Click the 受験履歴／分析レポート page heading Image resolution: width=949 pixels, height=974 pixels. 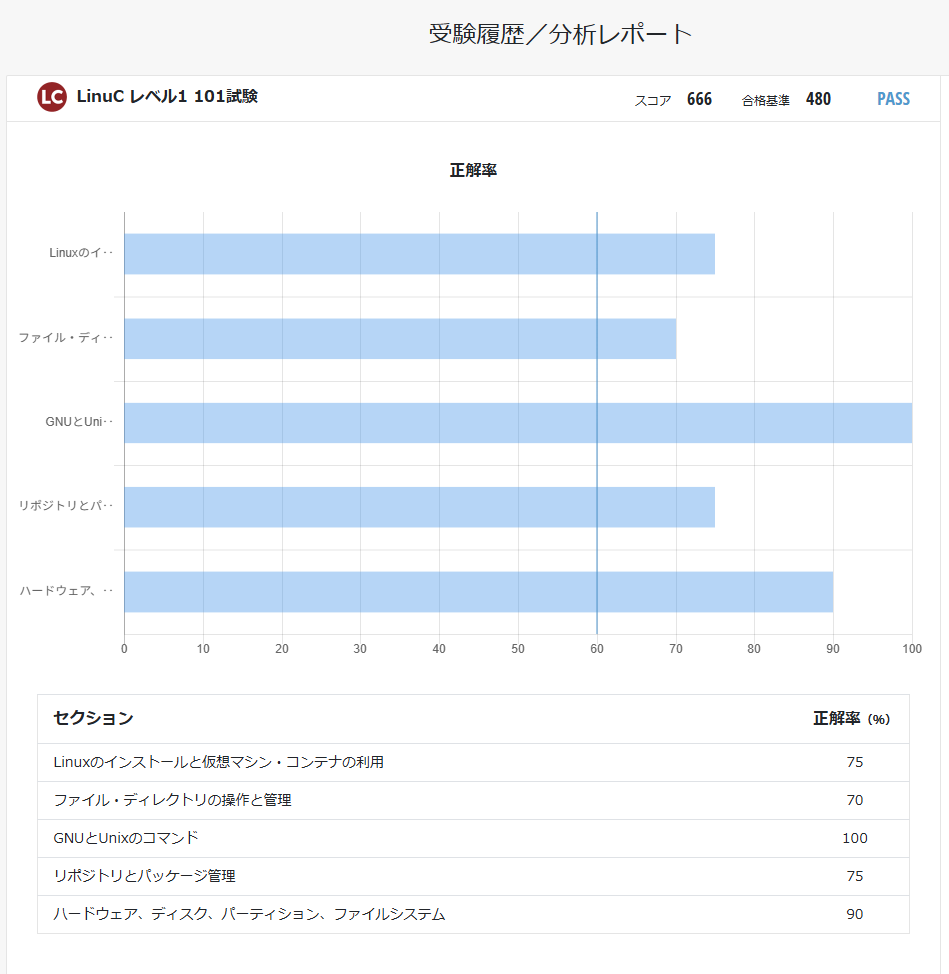pyautogui.click(x=560, y=34)
